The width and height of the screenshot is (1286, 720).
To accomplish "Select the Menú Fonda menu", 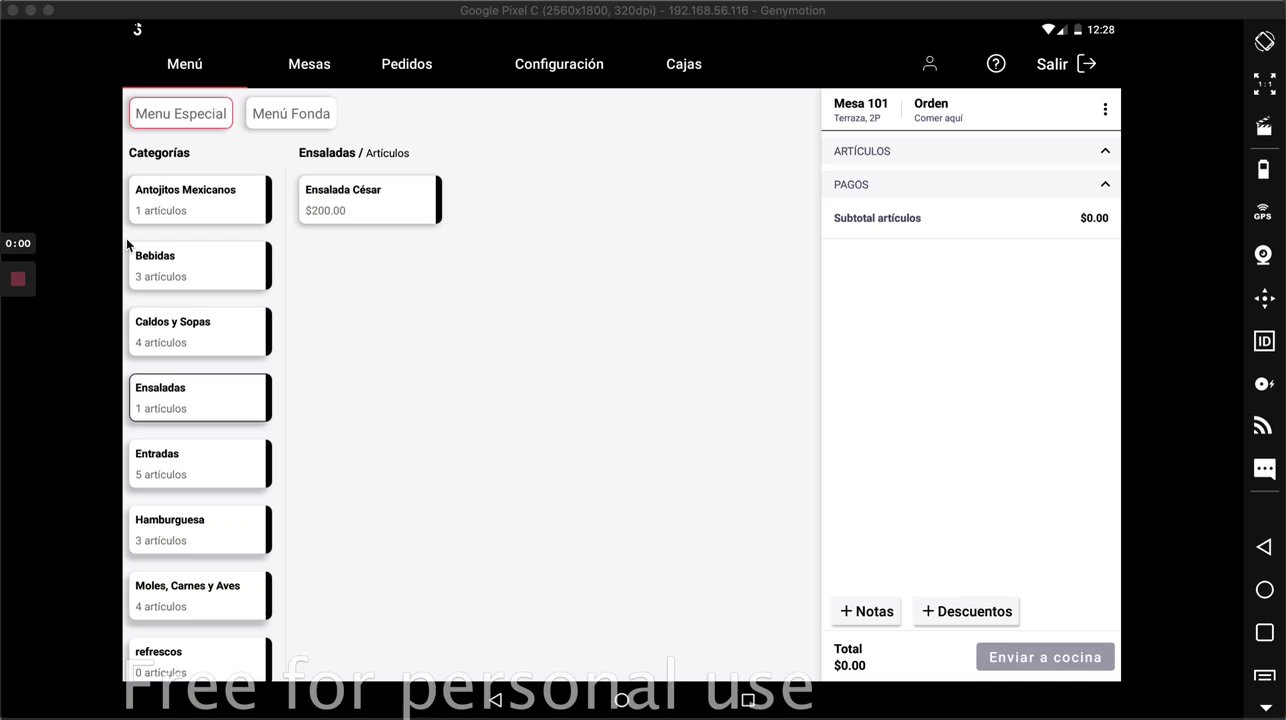I will click(291, 113).
